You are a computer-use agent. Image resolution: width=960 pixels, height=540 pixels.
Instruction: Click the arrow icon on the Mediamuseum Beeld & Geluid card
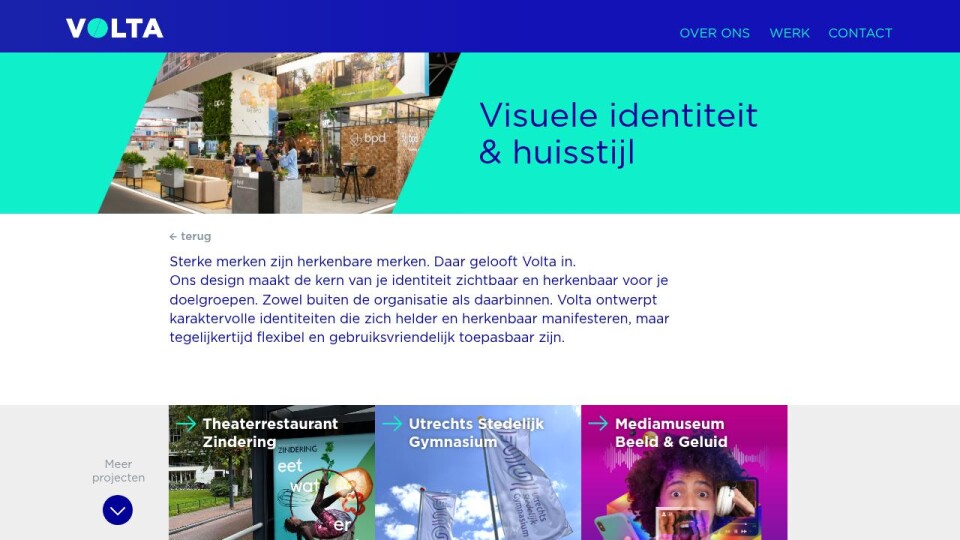(598, 424)
